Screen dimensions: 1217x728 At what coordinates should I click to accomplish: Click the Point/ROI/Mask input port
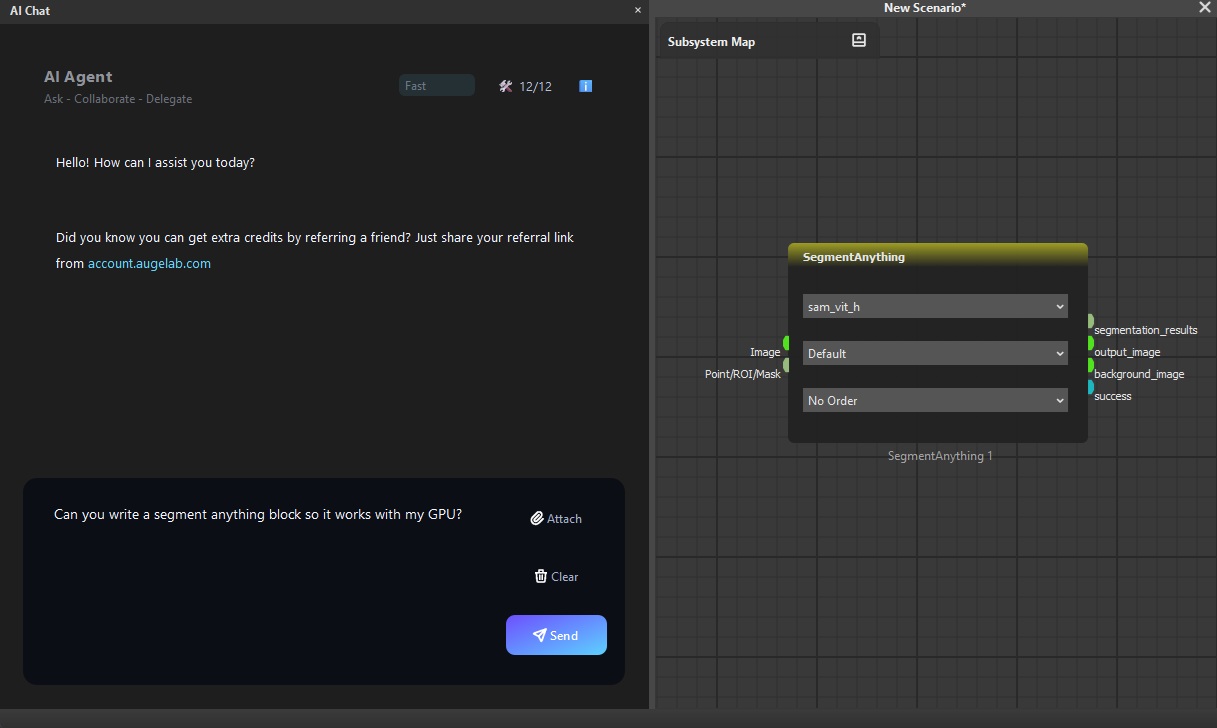[786, 365]
